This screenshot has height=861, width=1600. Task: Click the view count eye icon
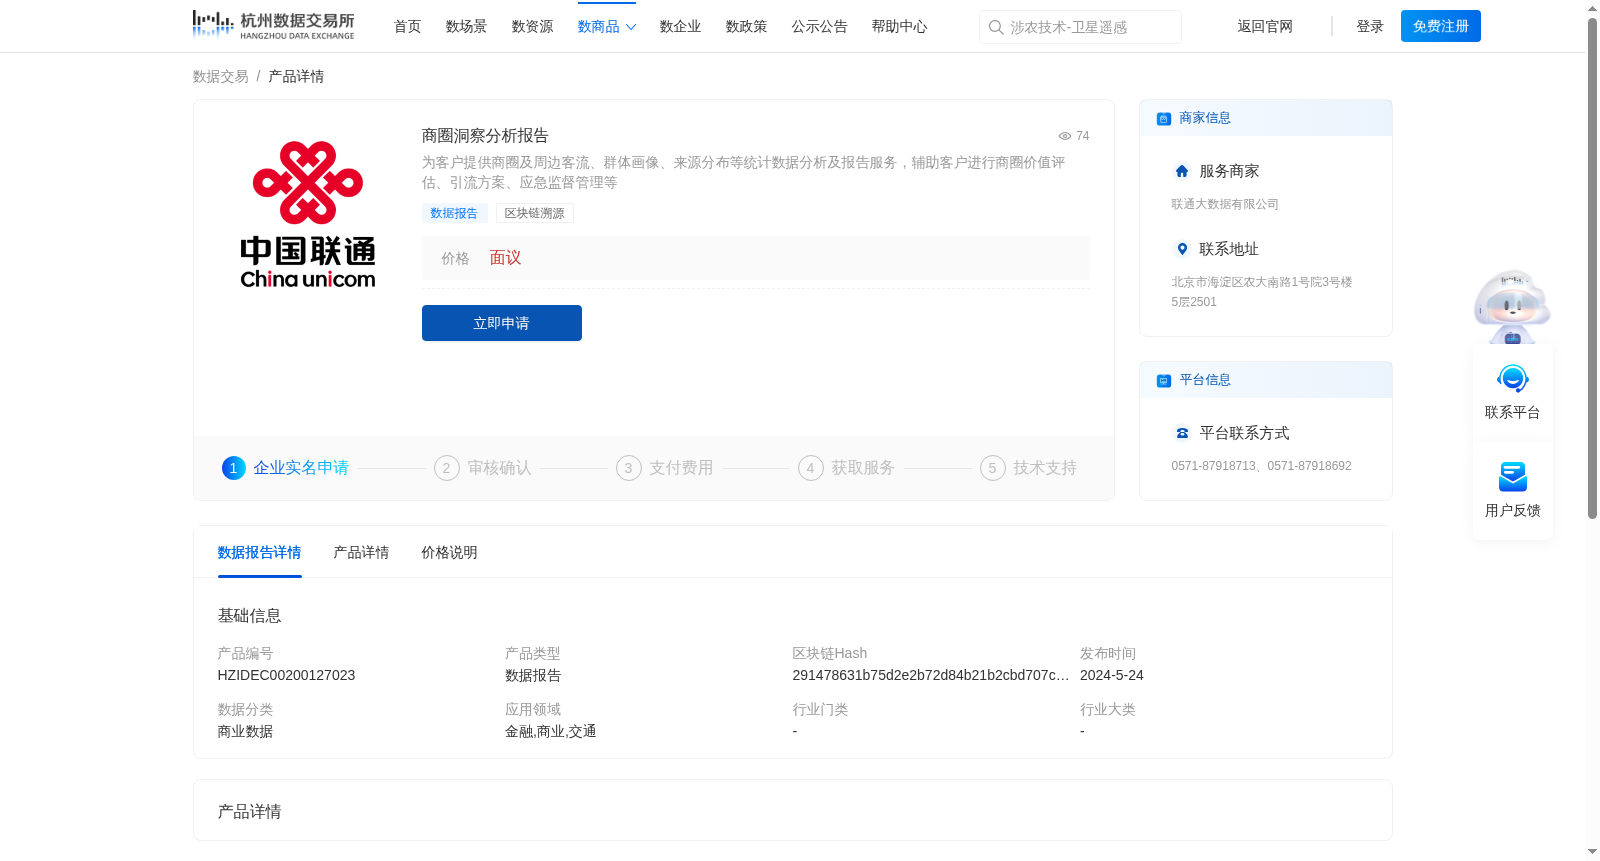click(x=1065, y=136)
